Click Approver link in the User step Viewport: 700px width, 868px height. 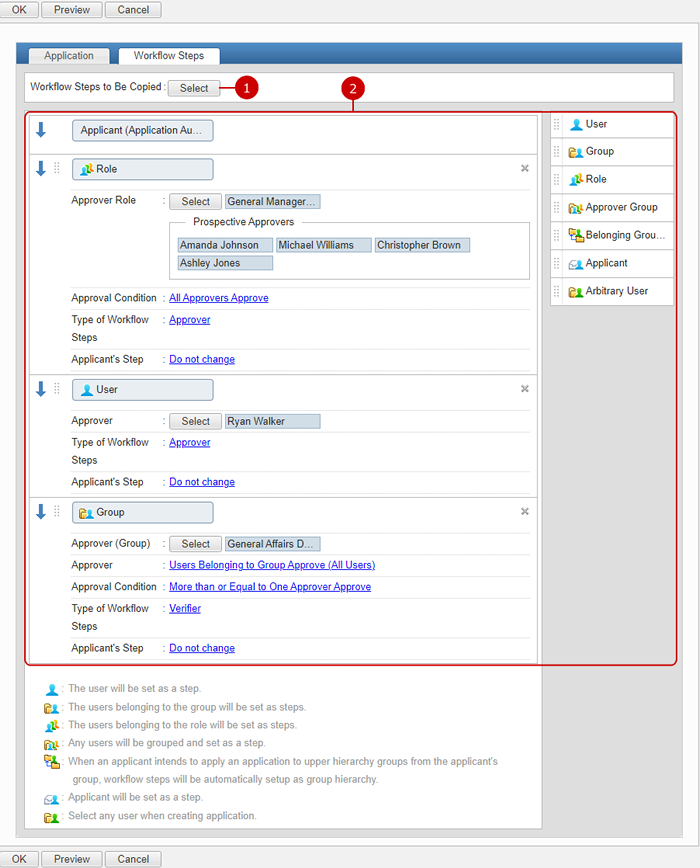[x=190, y=442]
